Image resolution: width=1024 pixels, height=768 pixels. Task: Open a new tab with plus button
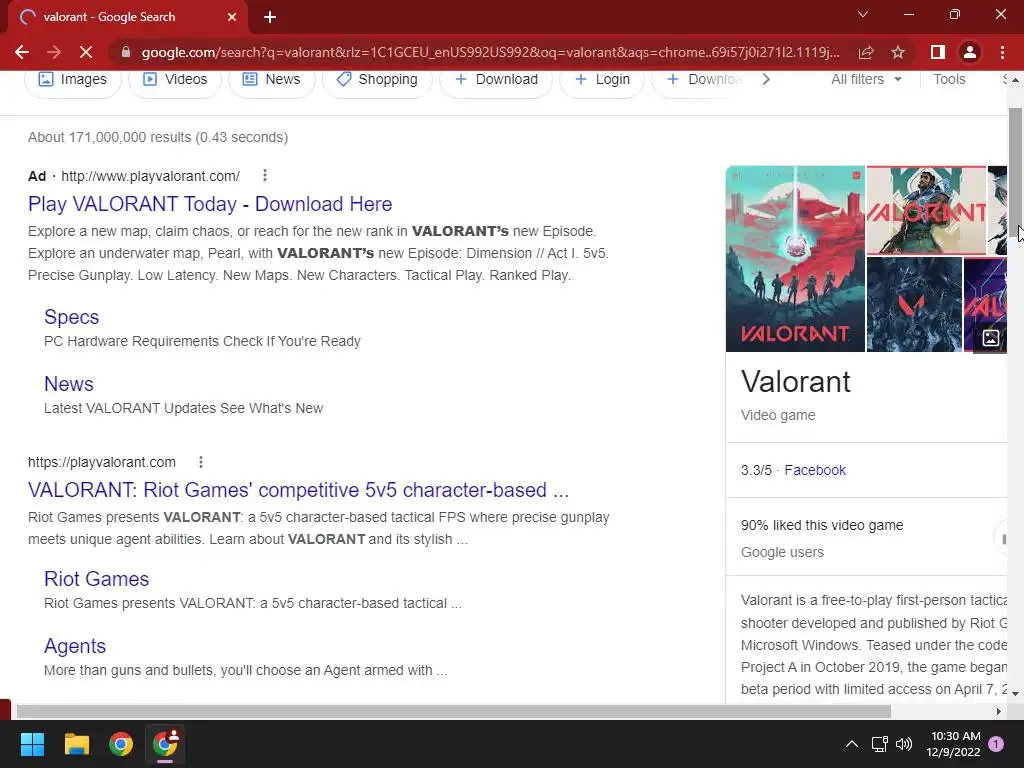pos(270,17)
